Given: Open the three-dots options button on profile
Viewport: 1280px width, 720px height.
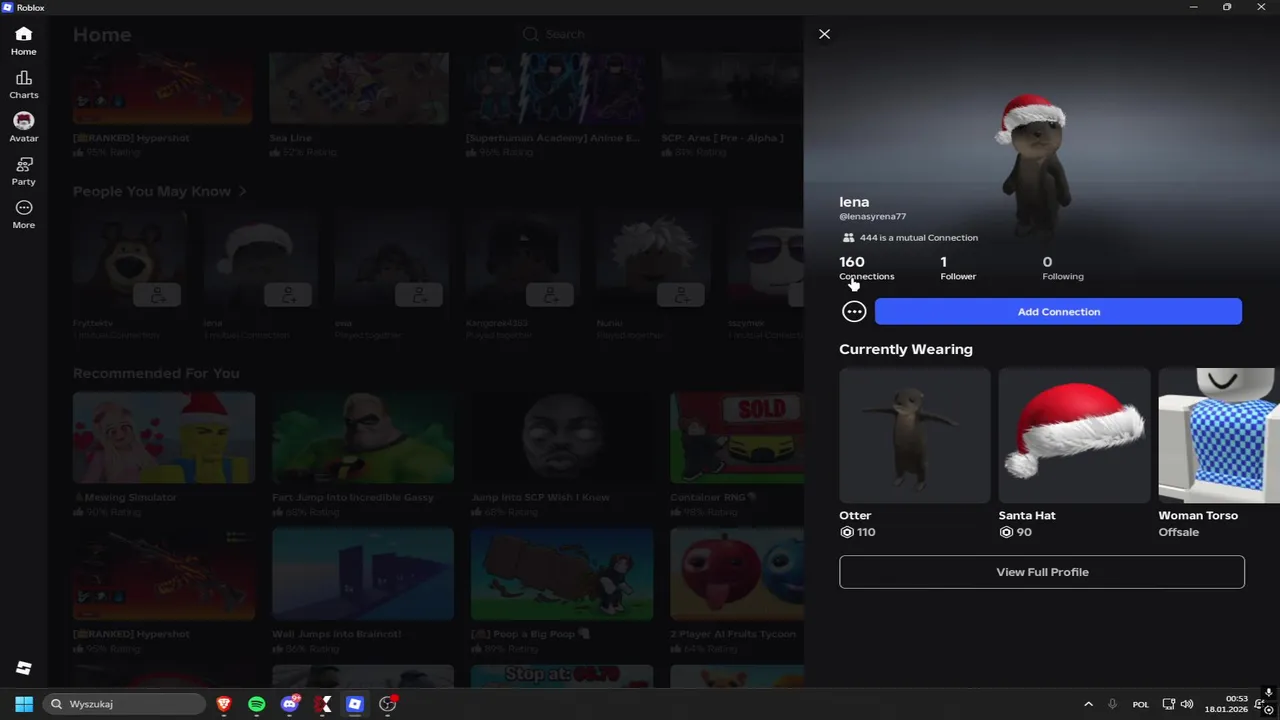Looking at the screenshot, I should tap(854, 312).
